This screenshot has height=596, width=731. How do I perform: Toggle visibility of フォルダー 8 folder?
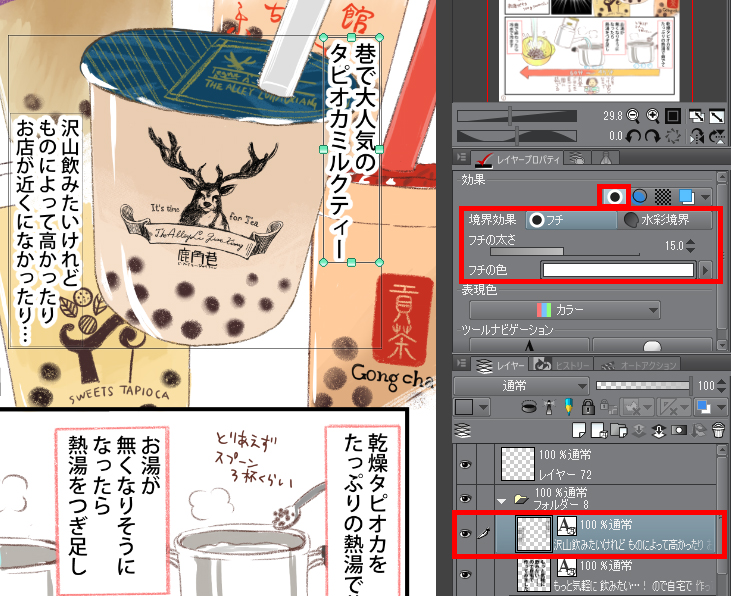point(464,497)
